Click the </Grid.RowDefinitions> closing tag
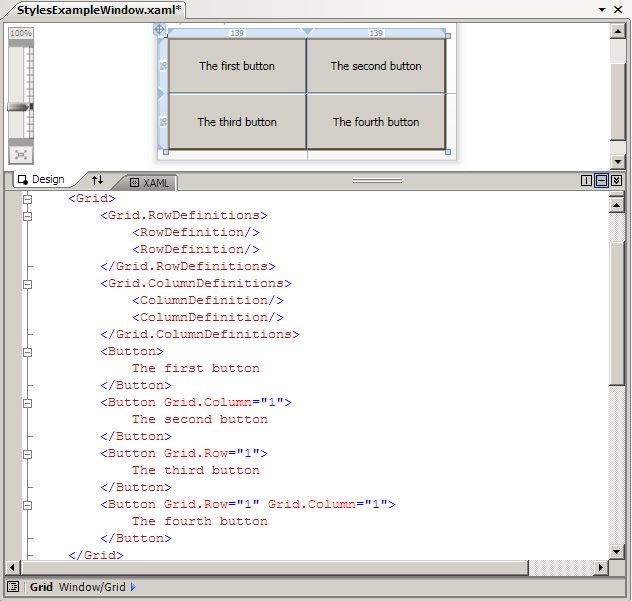Viewport: 632px width, 601px height. click(188, 266)
